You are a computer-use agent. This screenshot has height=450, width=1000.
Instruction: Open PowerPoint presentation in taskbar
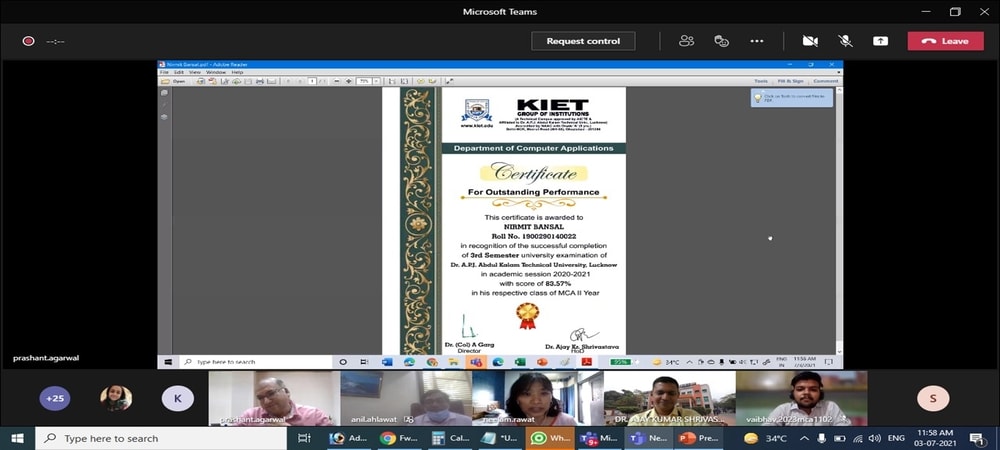coord(701,438)
